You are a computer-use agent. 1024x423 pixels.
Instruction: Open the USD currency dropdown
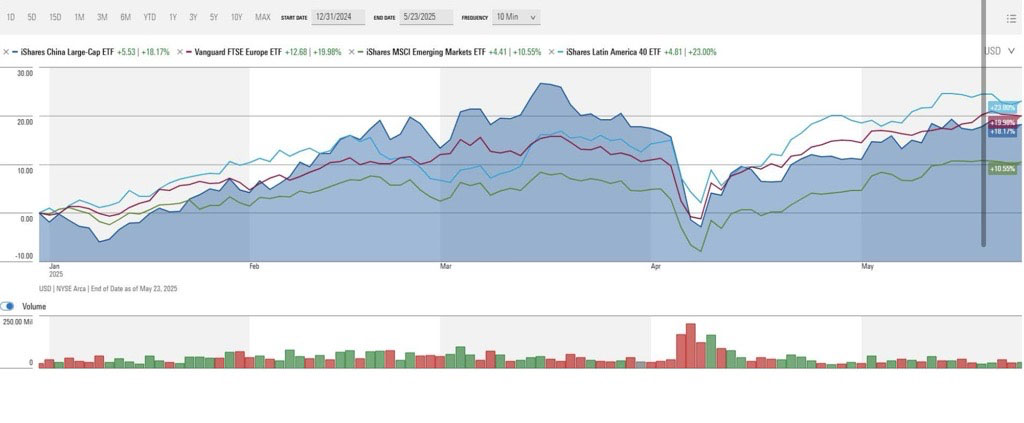click(x=1000, y=51)
